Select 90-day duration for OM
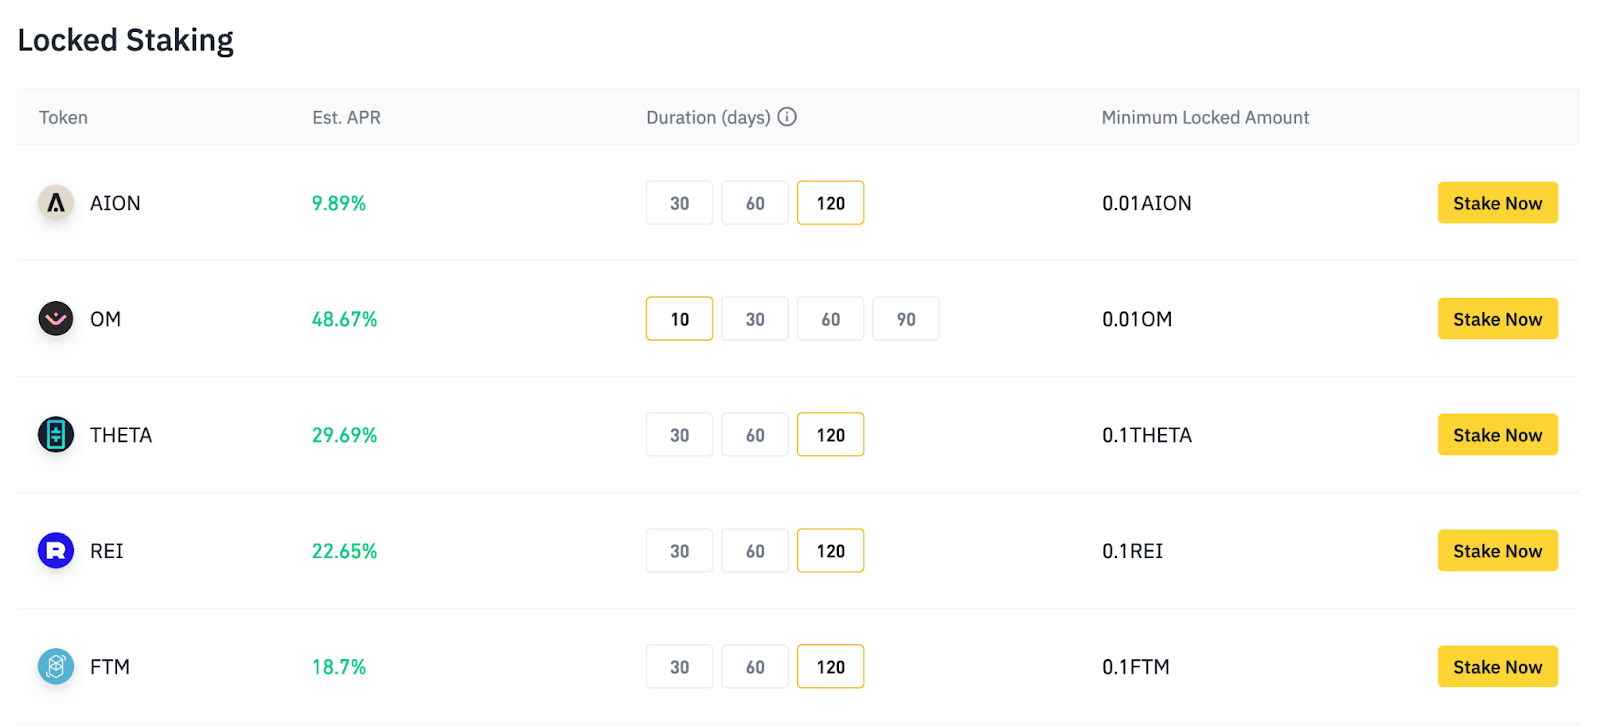This screenshot has width=1600, height=727. (906, 319)
